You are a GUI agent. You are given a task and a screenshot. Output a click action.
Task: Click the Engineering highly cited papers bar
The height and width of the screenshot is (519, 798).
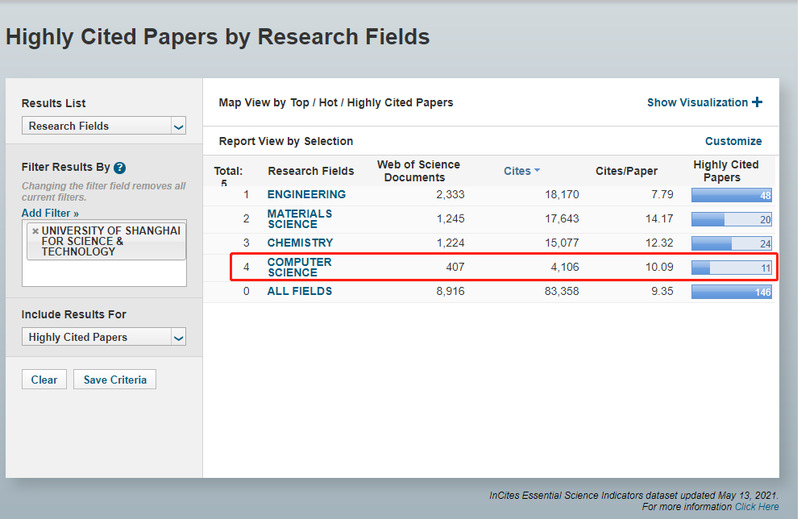731,195
